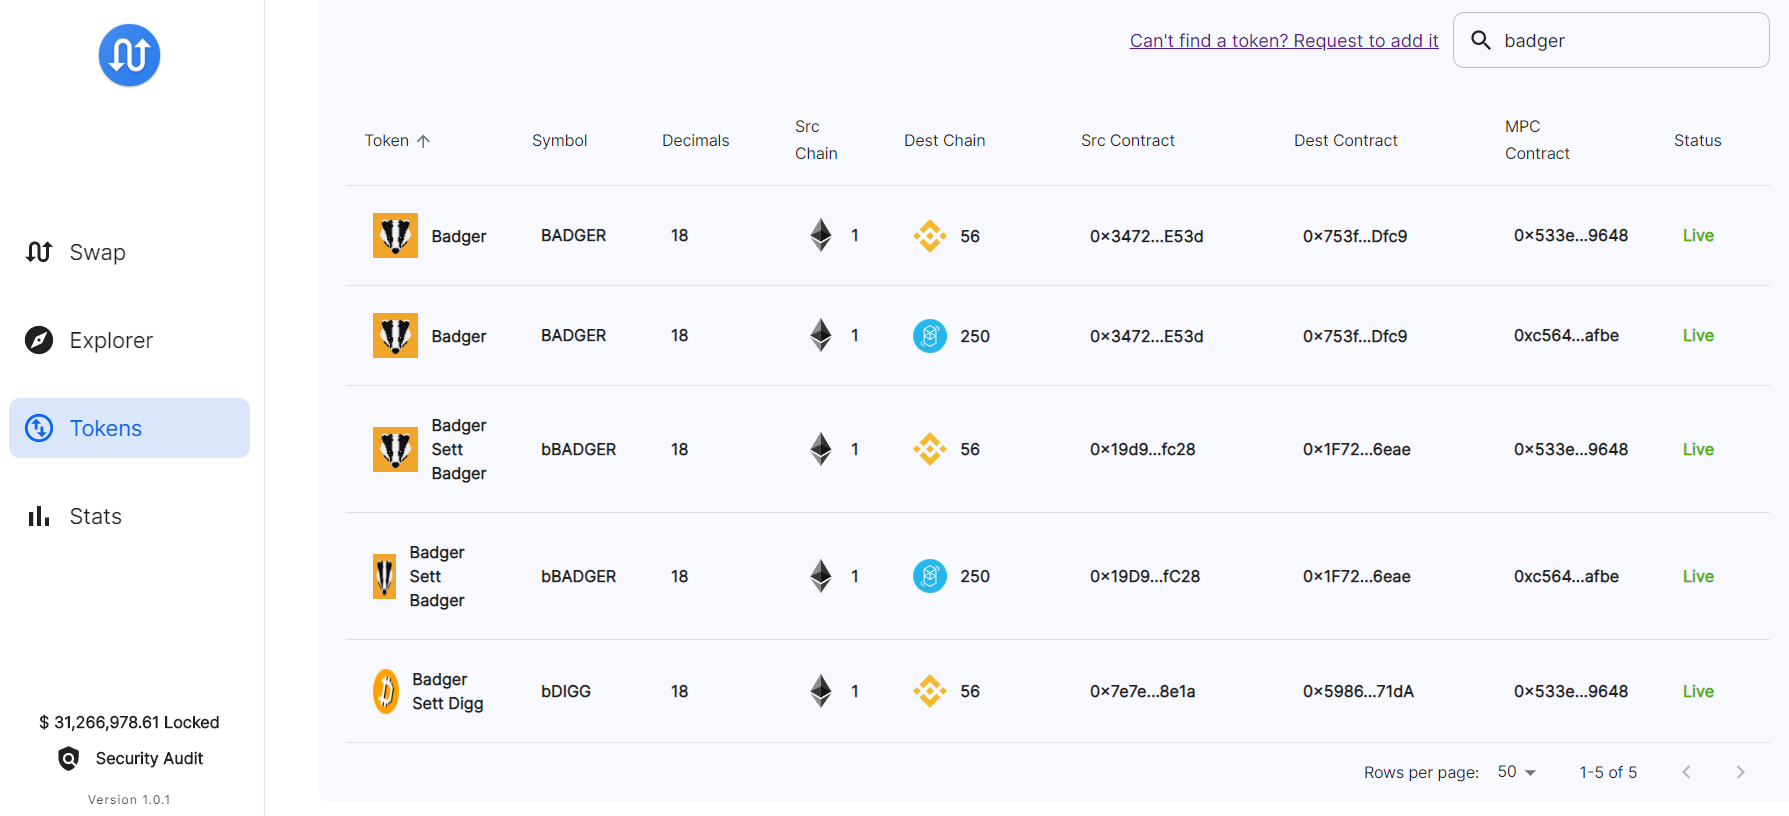Screen dimensions: 1789x816
Task: Click src contract 0x3472...E53d in chain 250 row
Action: click(1147, 336)
